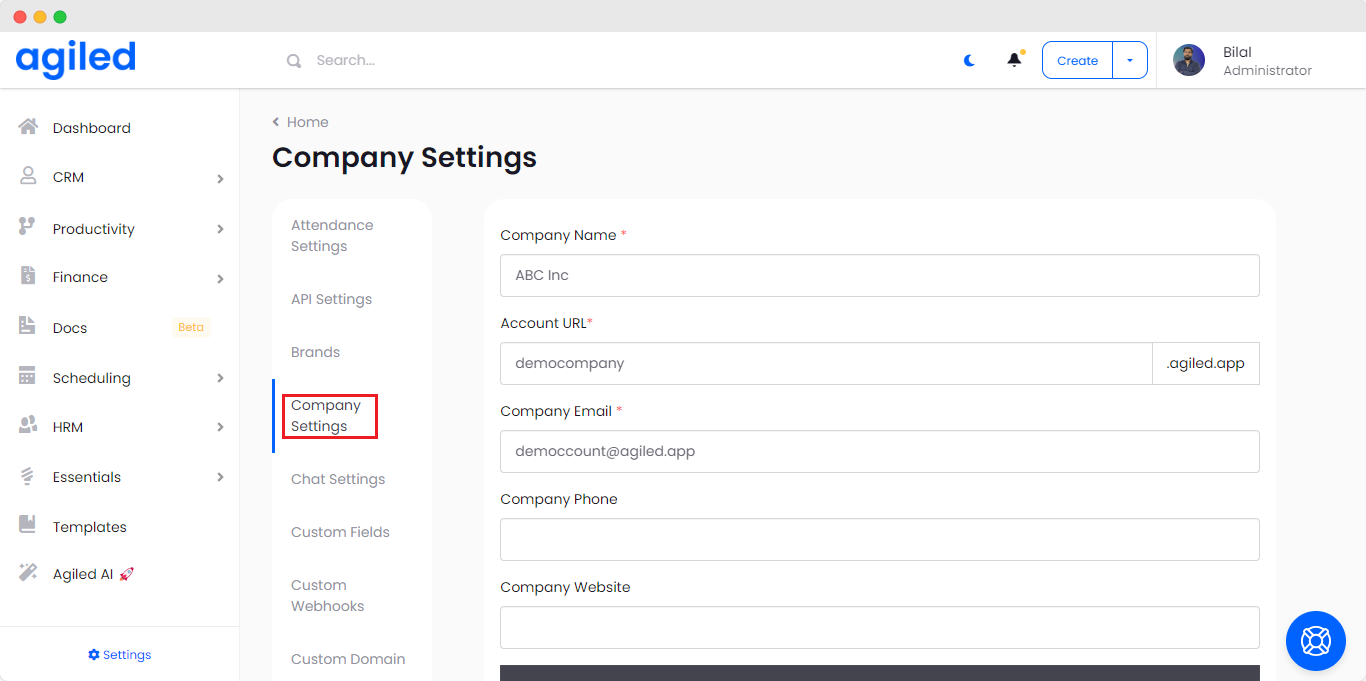
Task: Open the Chat Settings section
Action: point(338,479)
